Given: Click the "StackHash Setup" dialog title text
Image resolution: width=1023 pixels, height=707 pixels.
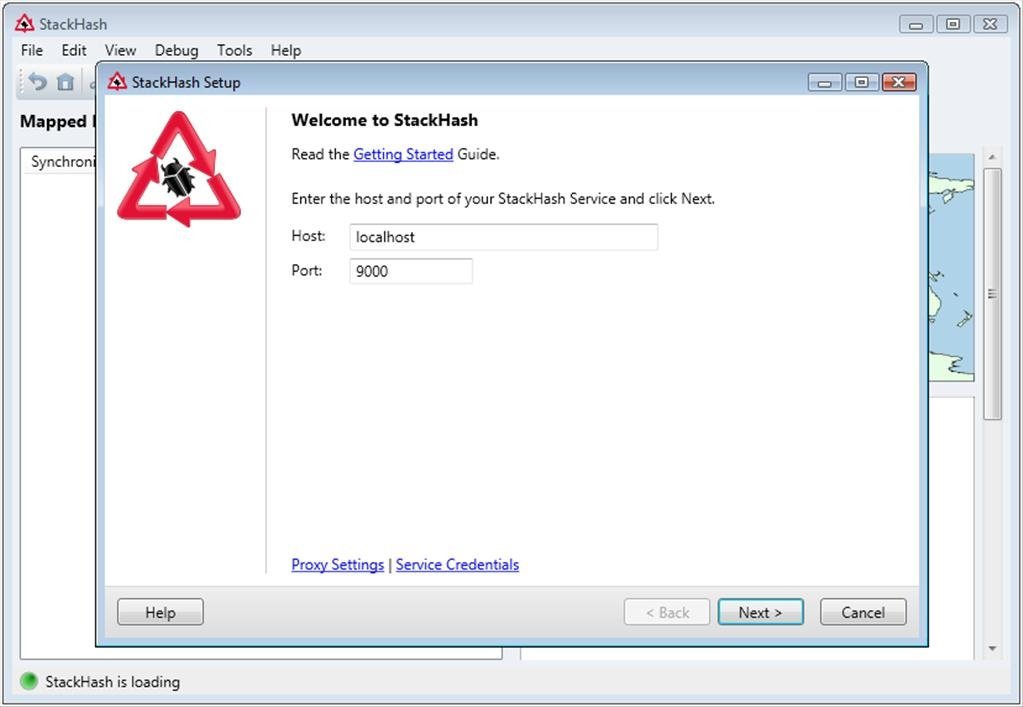Looking at the screenshot, I should (x=186, y=82).
